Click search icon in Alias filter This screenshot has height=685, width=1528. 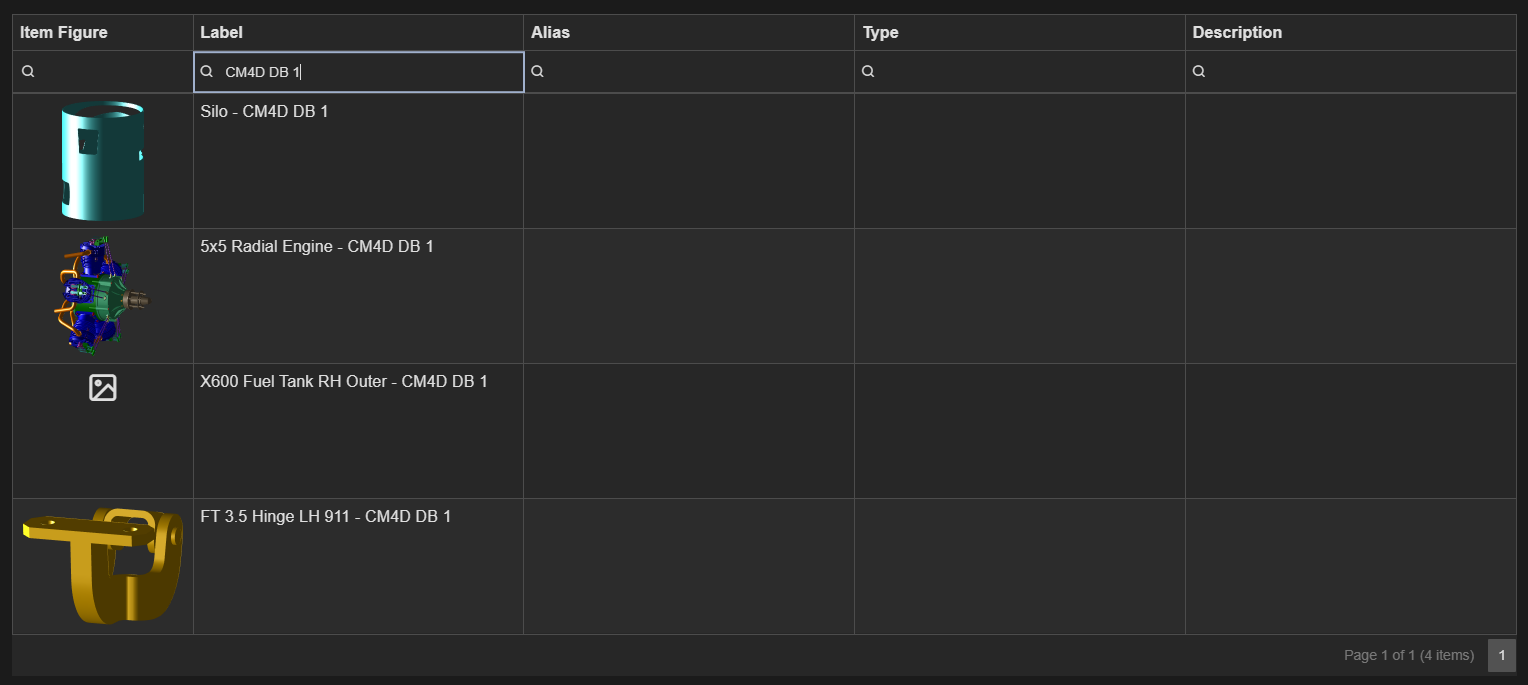pos(537,72)
